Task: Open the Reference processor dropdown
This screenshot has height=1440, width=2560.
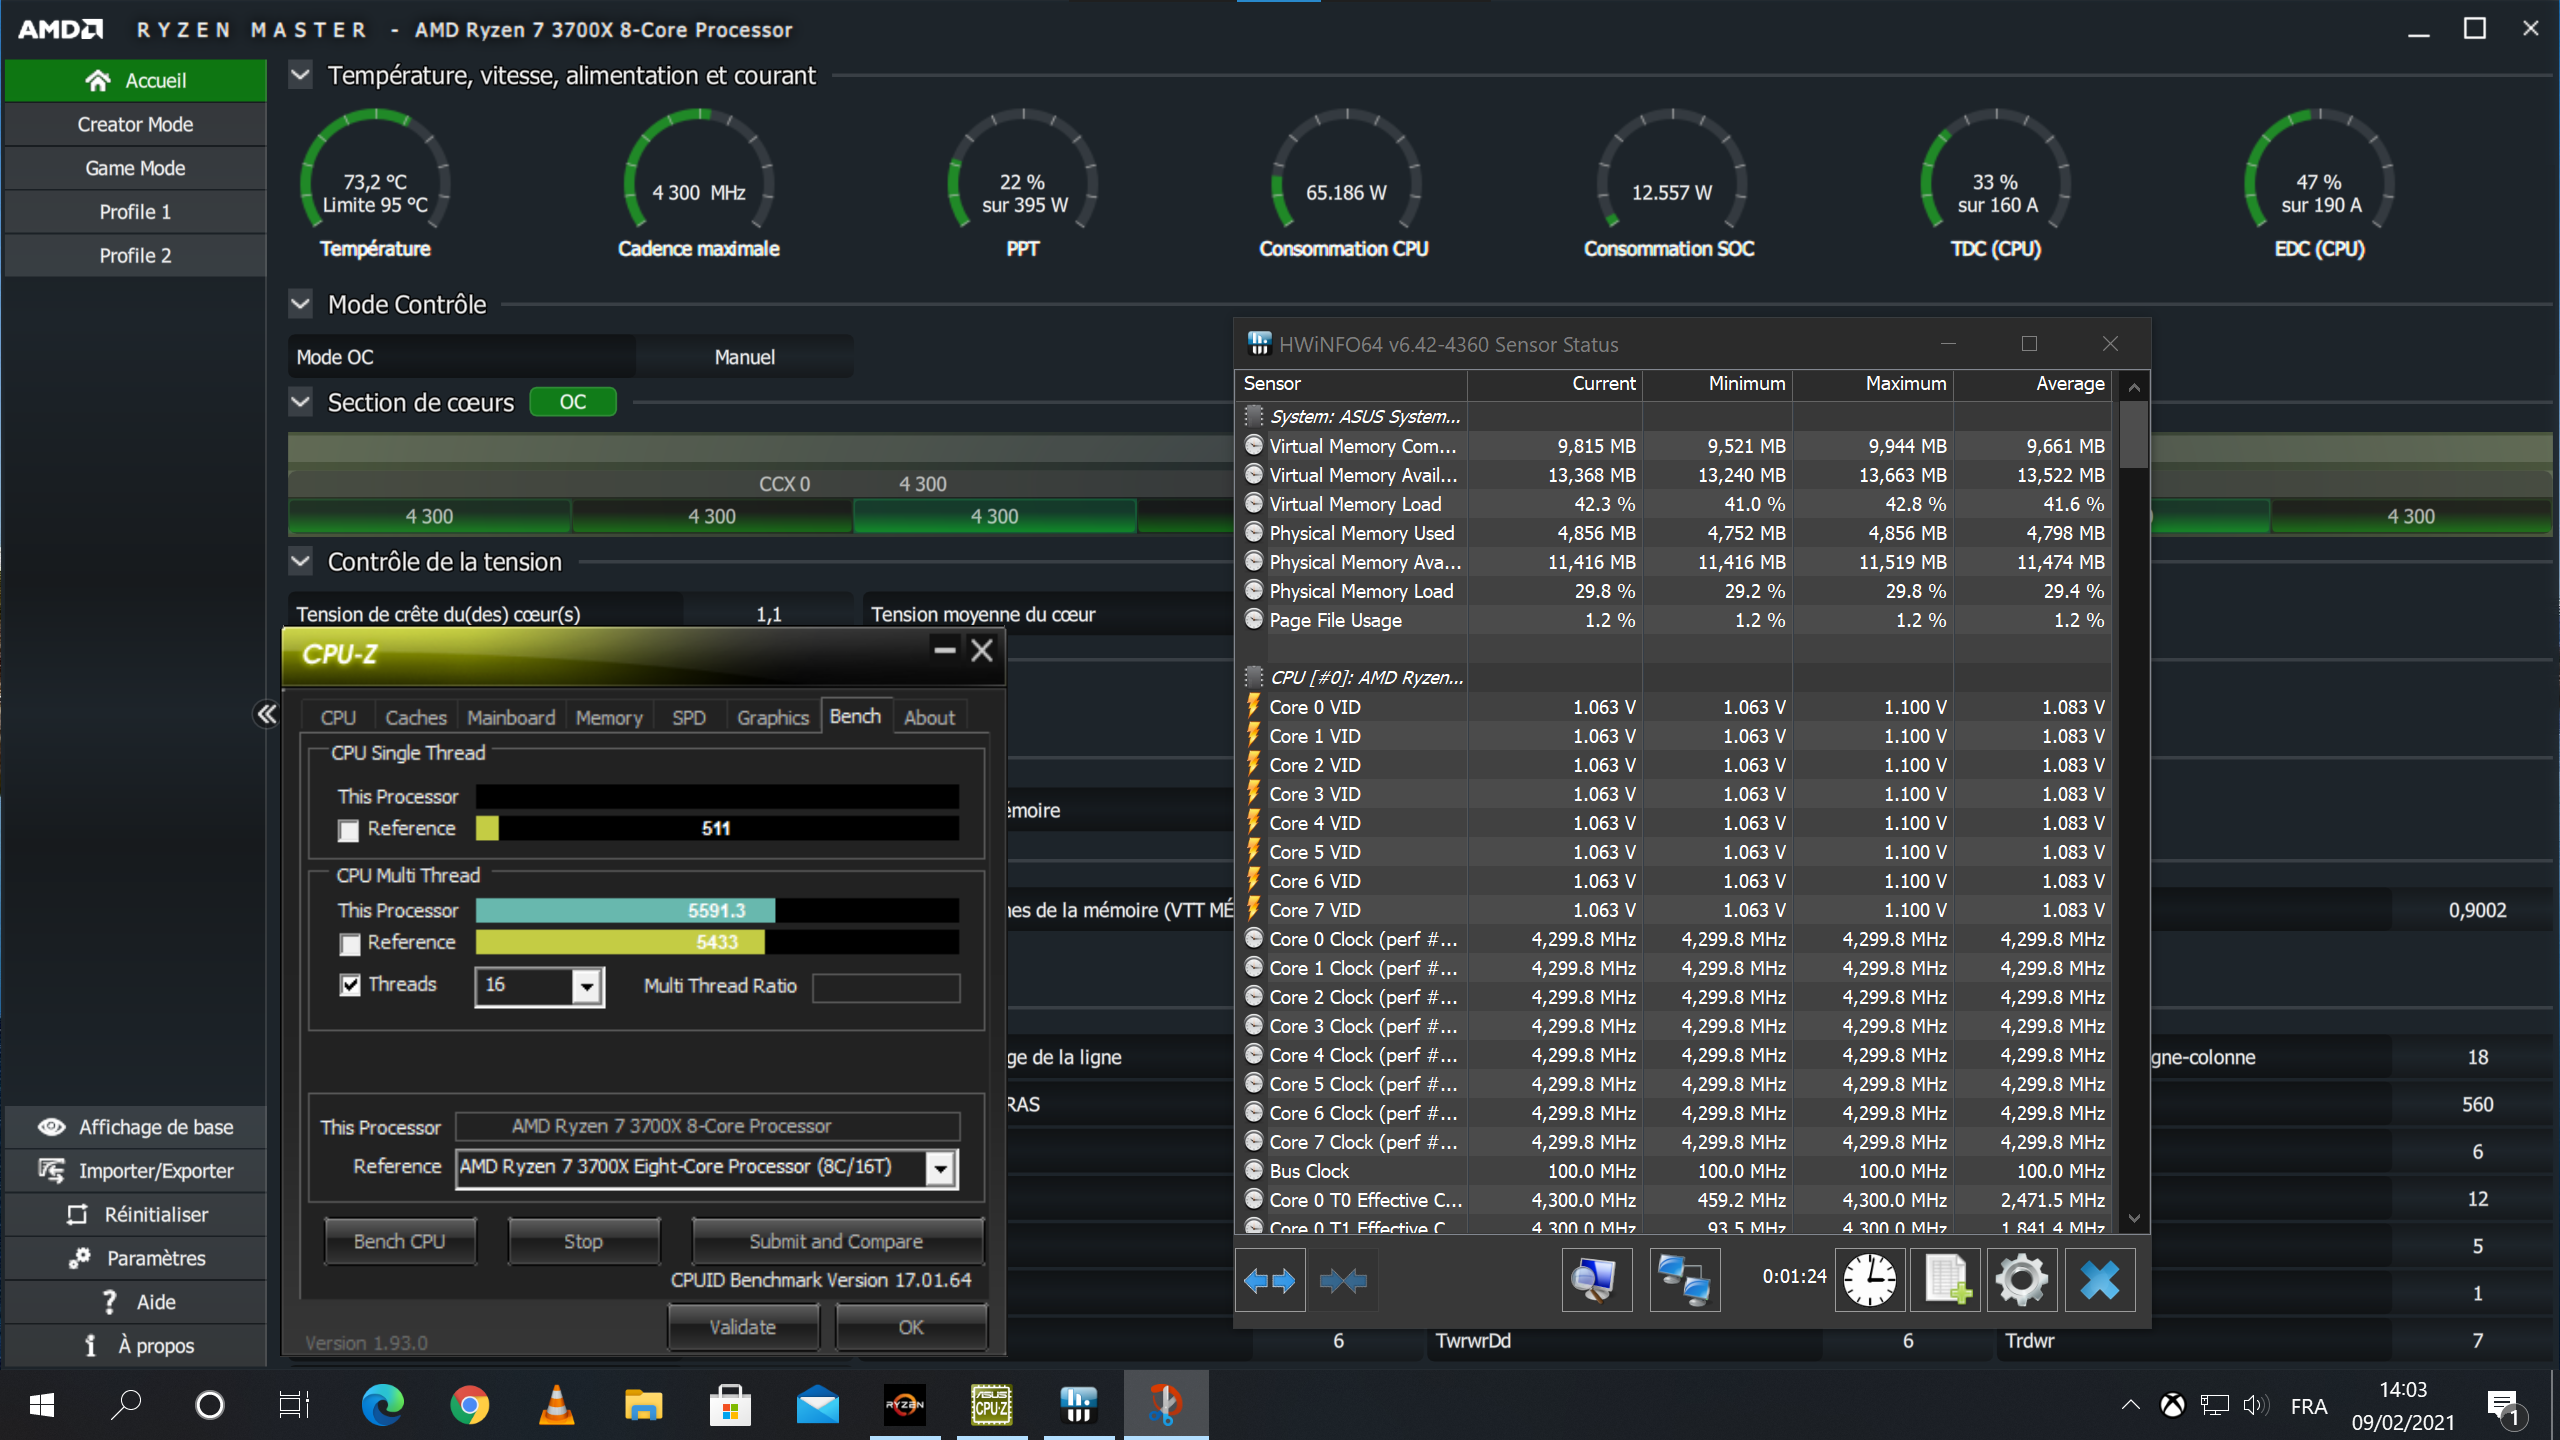Action: pos(940,1168)
